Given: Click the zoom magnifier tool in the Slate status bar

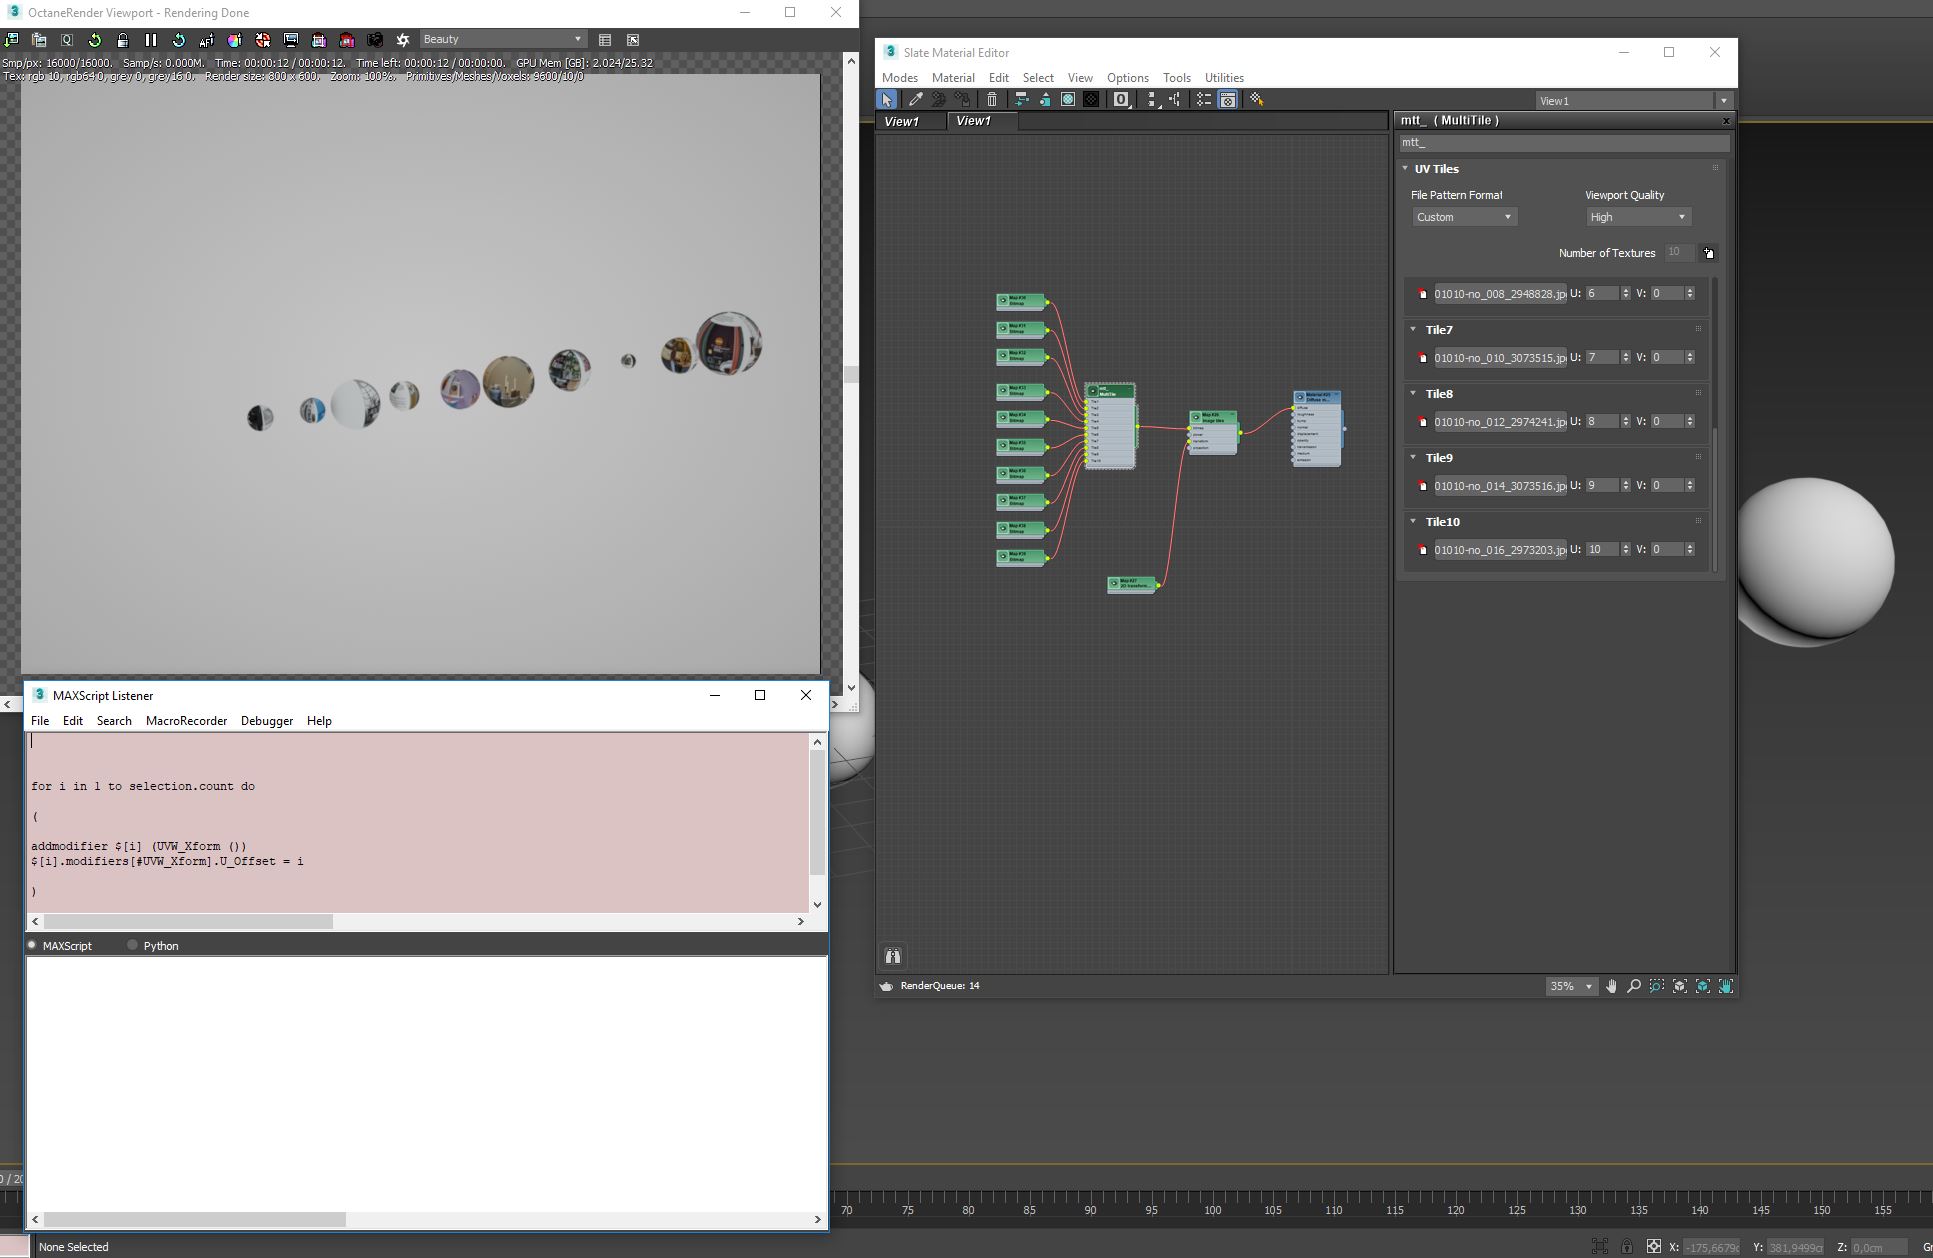Looking at the screenshot, I should click(x=1634, y=986).
